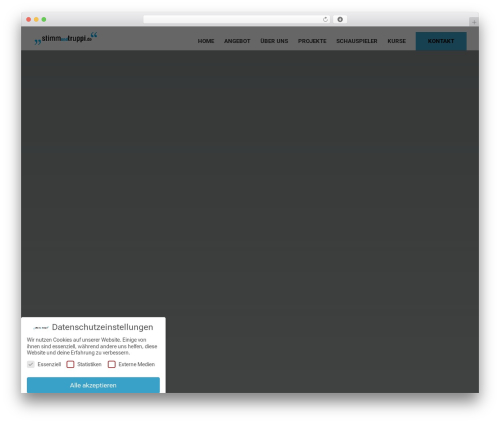500x423 pixels.
Task: Maximize the window with the green button
Action: (44, 19)
